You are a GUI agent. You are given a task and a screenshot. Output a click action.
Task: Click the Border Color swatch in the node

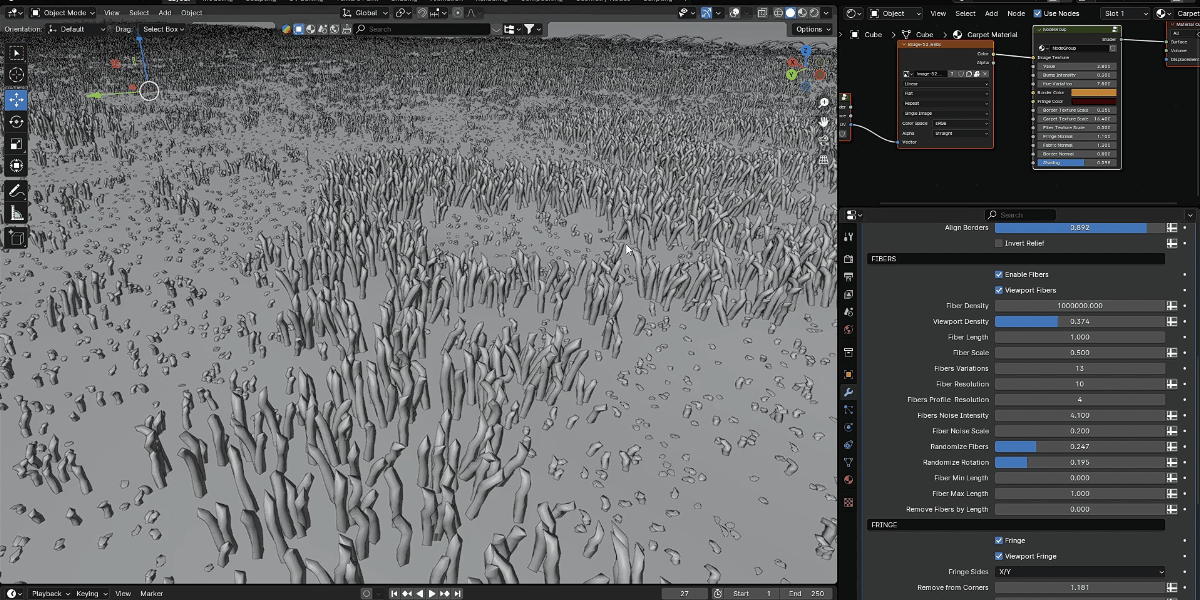1093,93
